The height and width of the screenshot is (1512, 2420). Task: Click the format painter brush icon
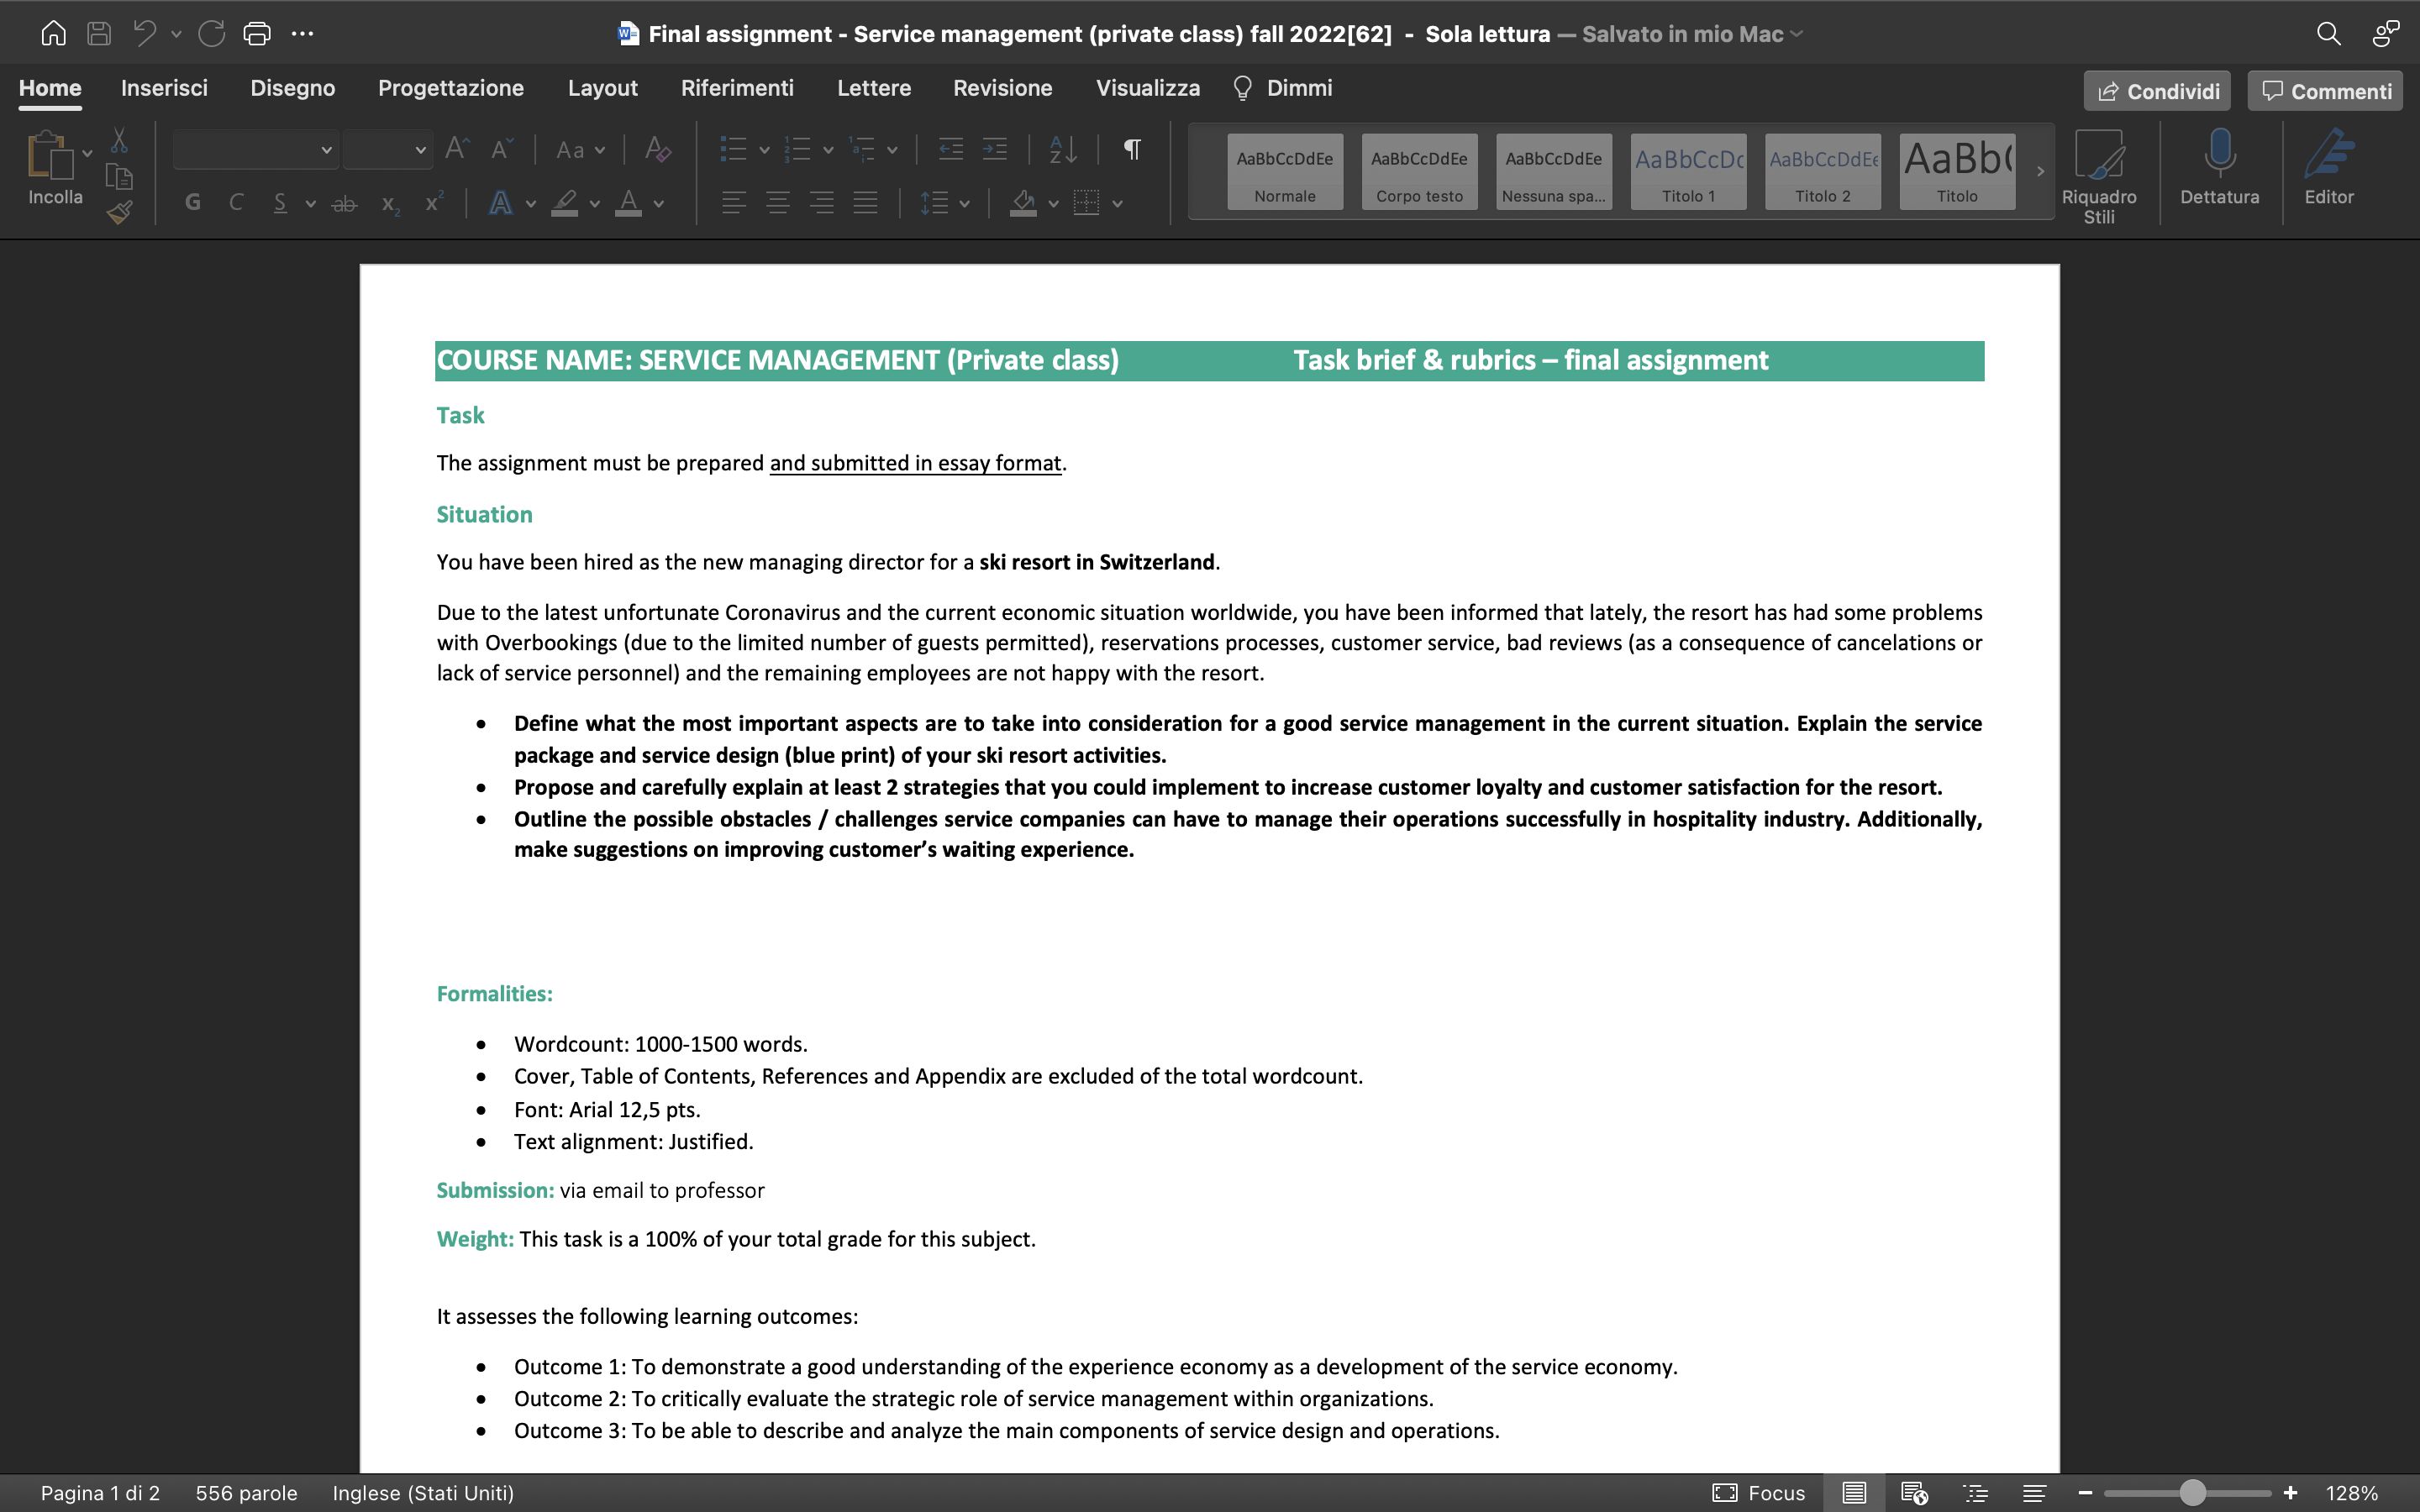pos(120,212)
